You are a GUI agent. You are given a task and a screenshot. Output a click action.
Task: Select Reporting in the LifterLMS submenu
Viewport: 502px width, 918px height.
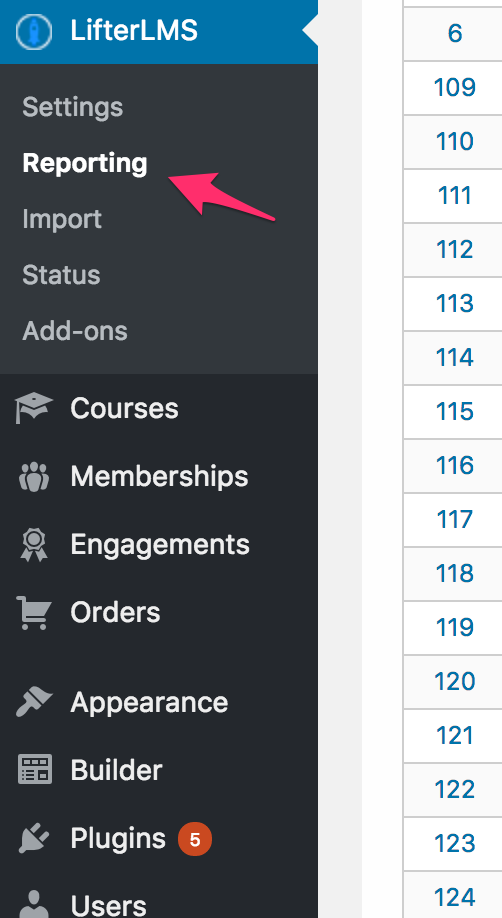click(85, 163)
